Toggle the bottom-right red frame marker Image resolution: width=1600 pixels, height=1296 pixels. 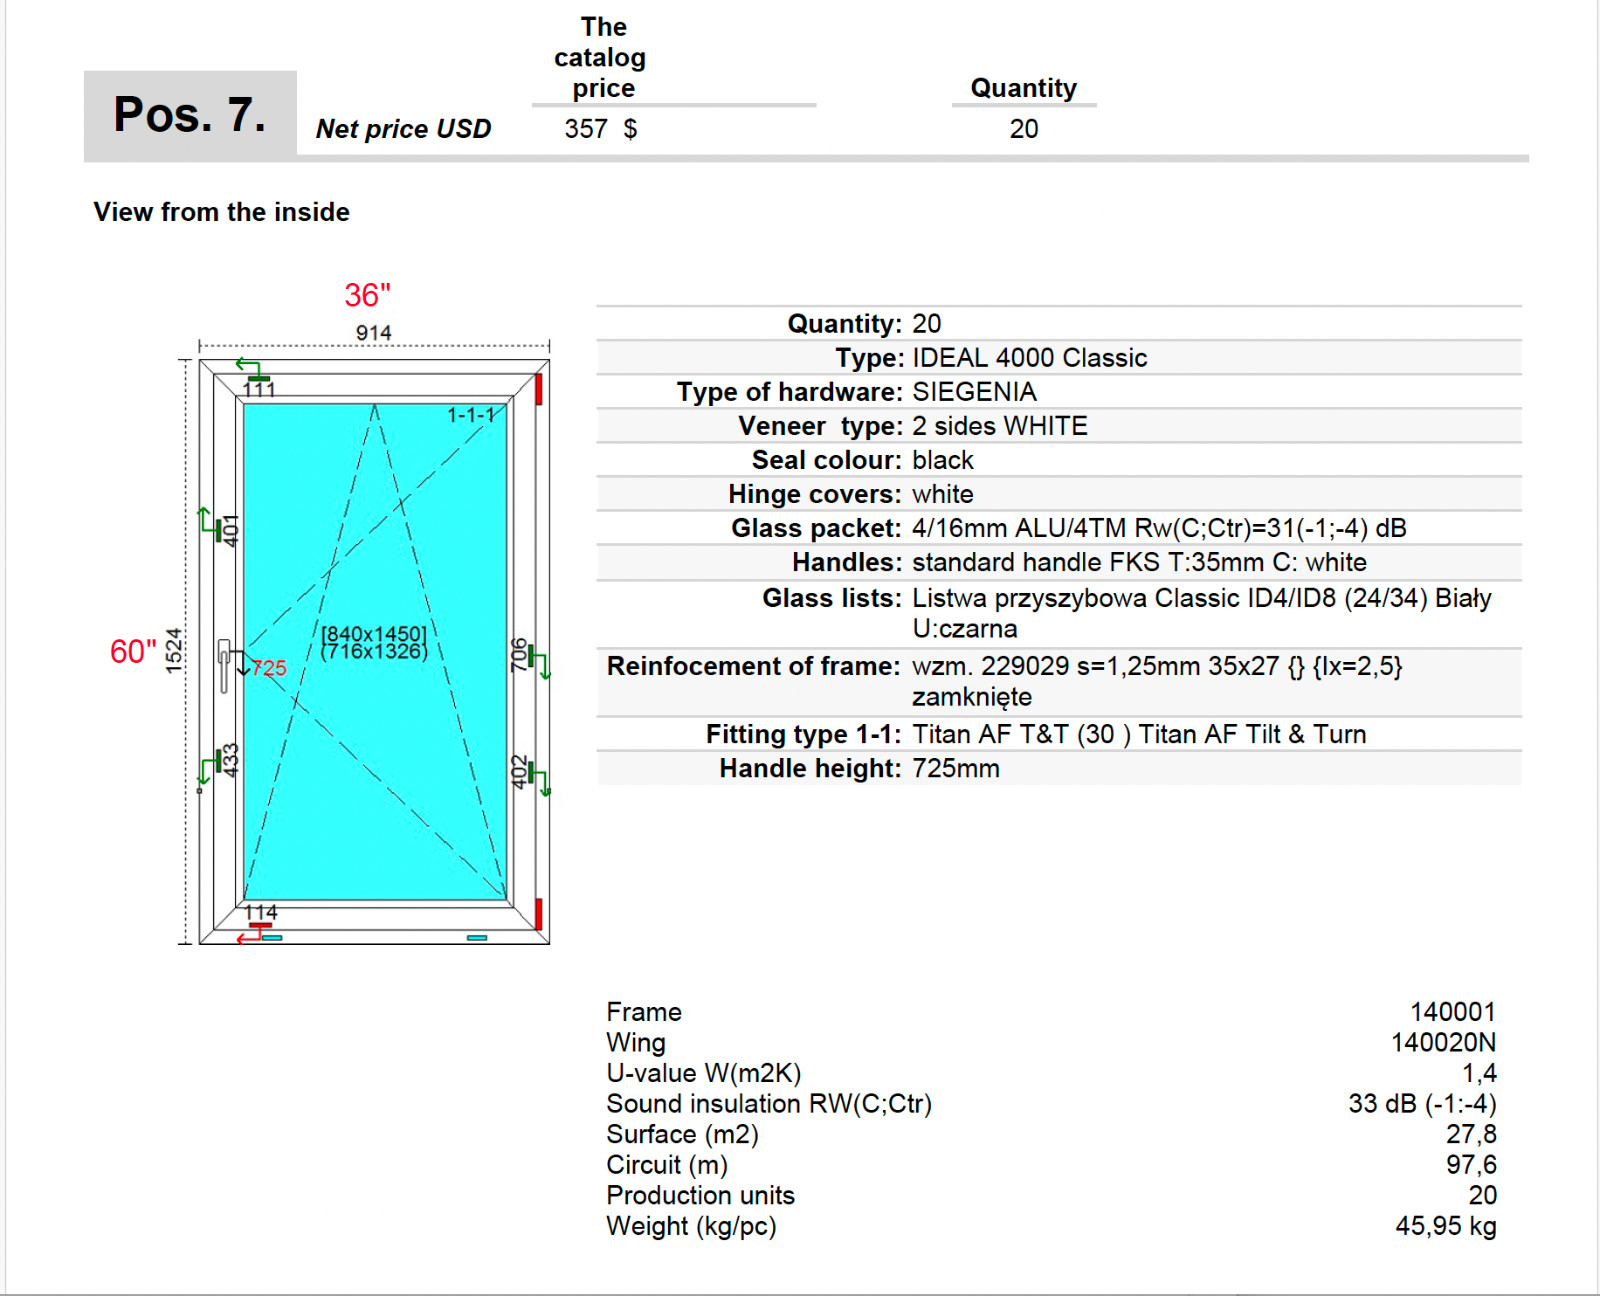pos(539,913)
